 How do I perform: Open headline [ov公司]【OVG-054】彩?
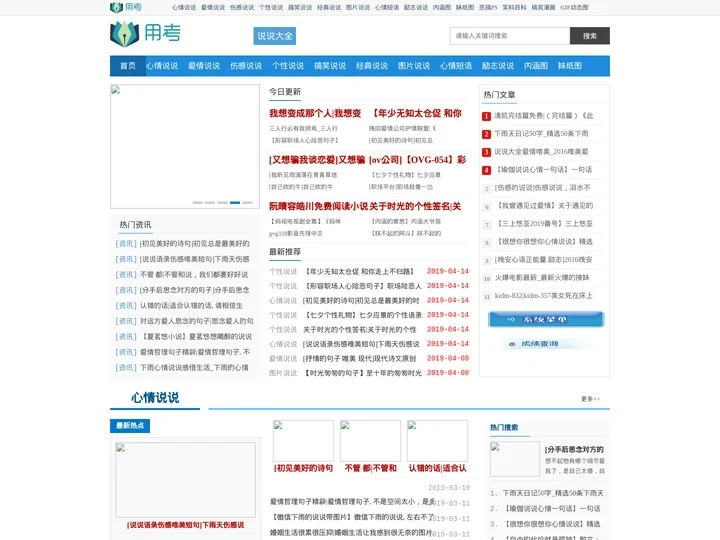click(417, 160)
